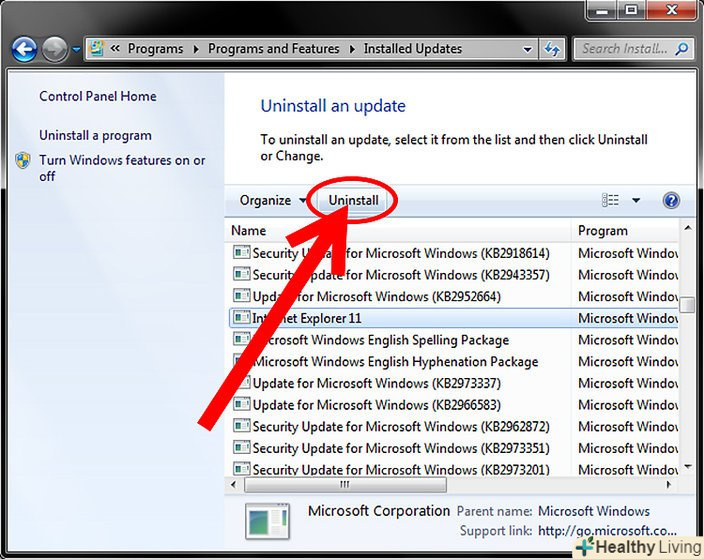This screenshot has height=559, width=704.
Task: Click the shield icon beside Windows features
Action: [23, 160]
